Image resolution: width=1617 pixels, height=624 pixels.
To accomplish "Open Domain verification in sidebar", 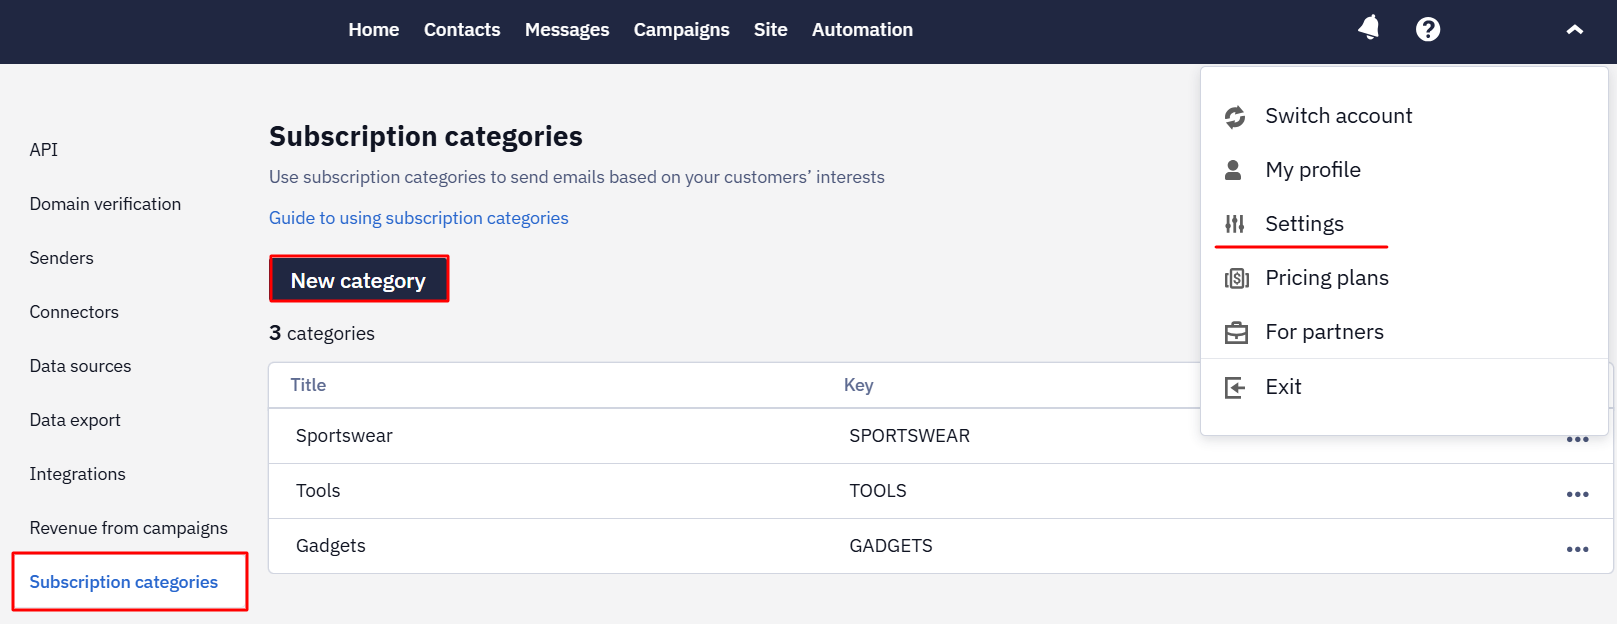I will pyautogui.click(x=105, y=204).
